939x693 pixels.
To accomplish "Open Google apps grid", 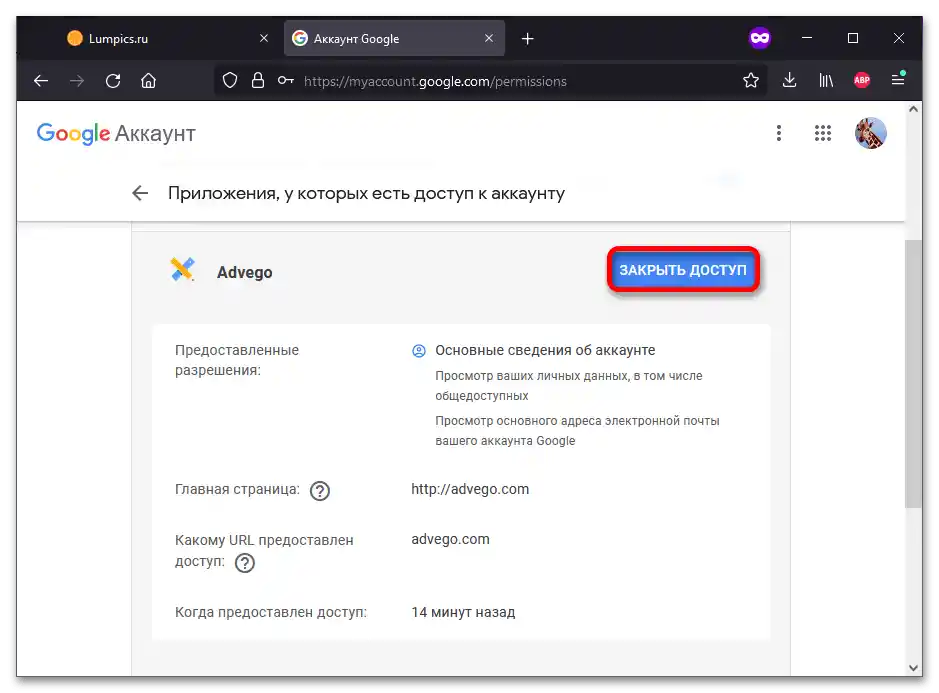I will (823, 133).
